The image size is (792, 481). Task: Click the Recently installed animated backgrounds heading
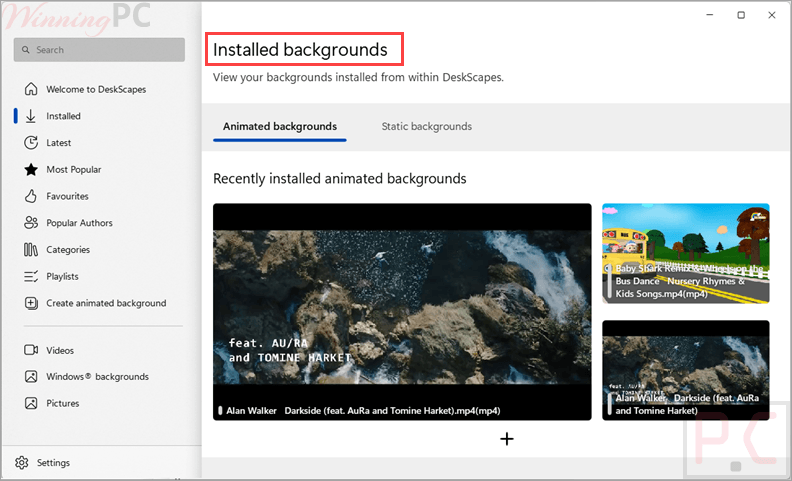(x=339, y=178)
